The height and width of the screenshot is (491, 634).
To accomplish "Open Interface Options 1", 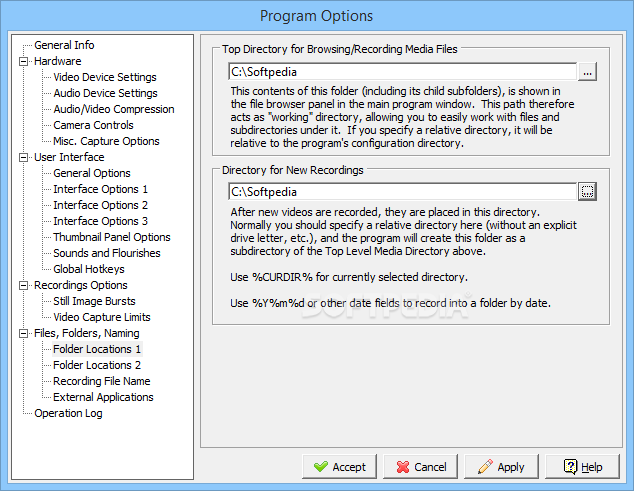I will click(x=100, y=189).
